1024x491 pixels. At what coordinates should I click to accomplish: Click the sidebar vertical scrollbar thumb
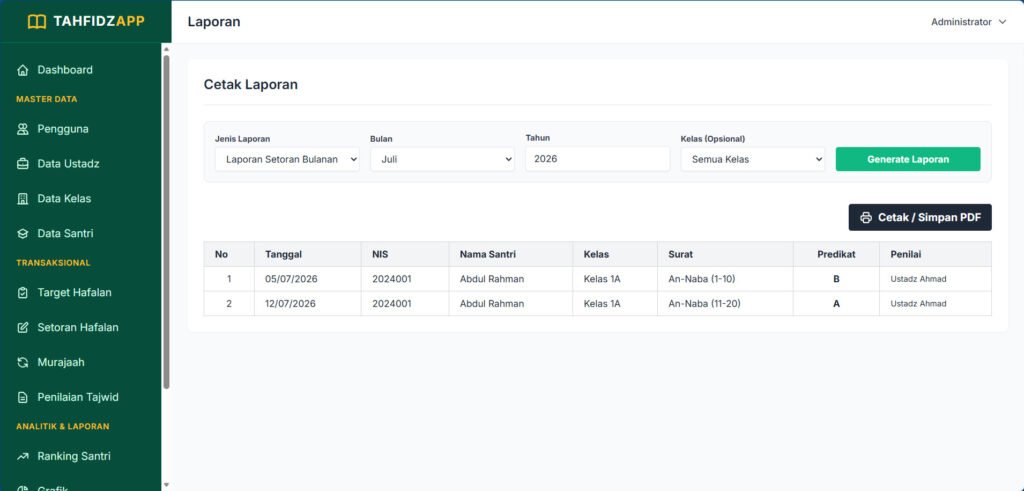(x=167, y=222)
